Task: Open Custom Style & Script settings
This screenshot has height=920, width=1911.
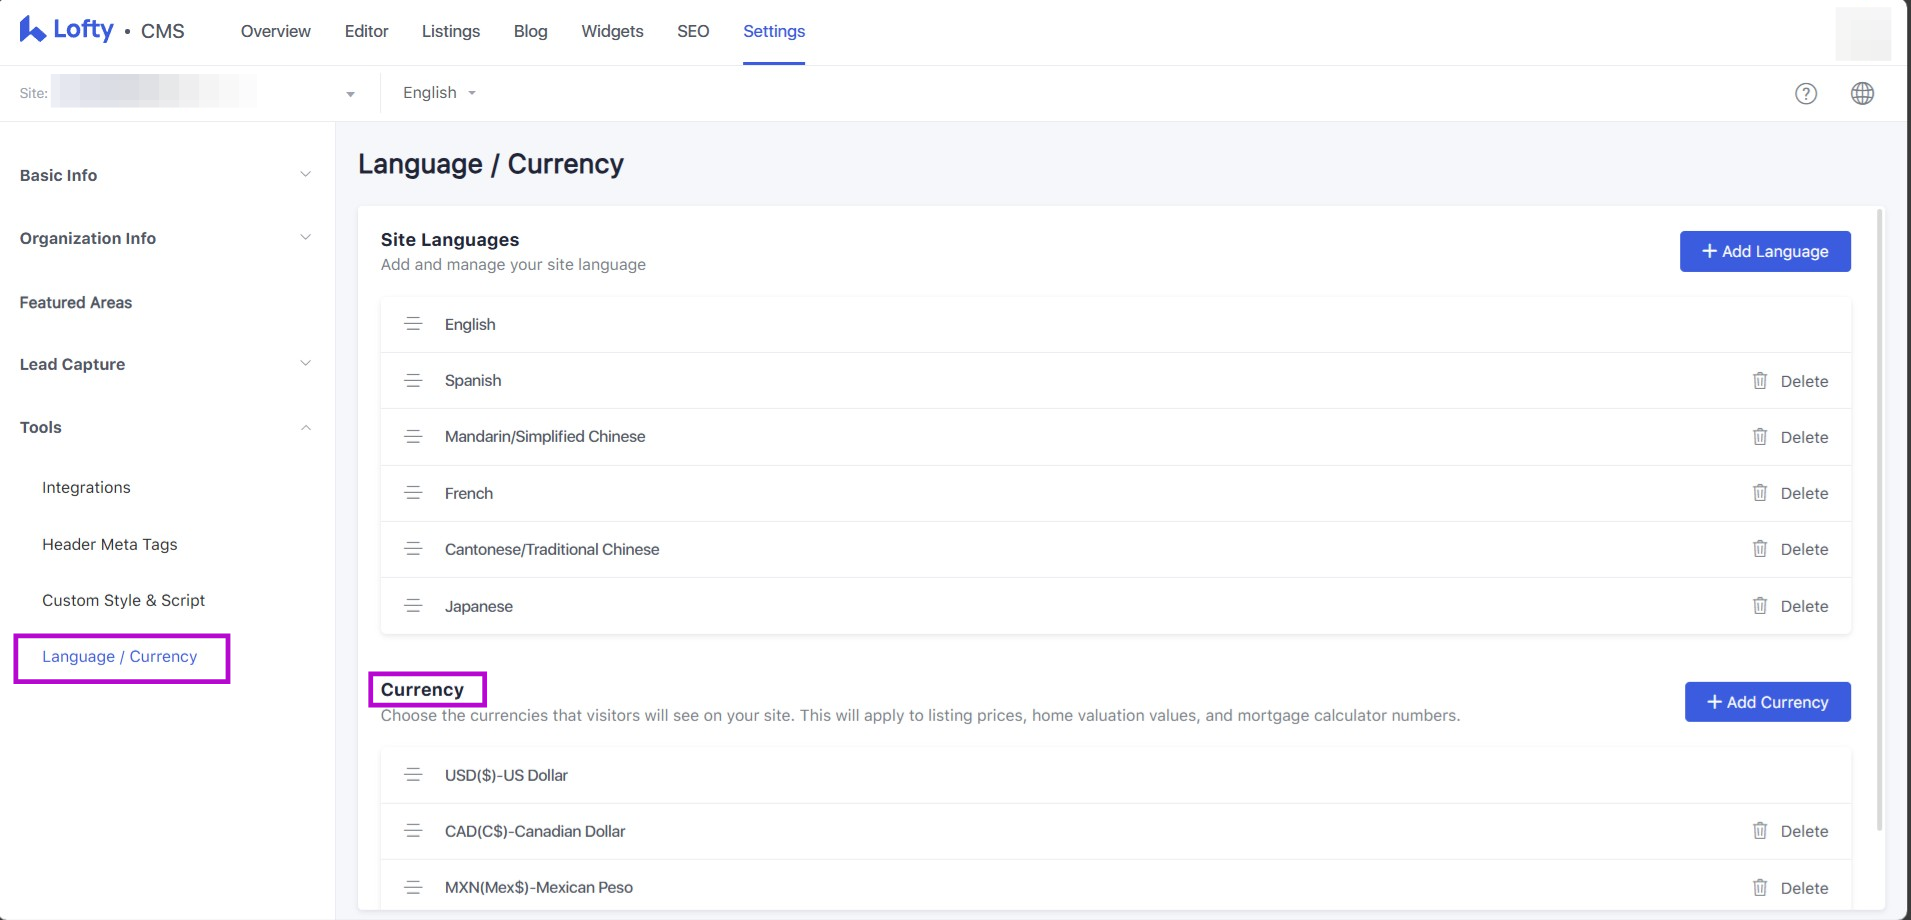Action: click(x=123, y=600)
